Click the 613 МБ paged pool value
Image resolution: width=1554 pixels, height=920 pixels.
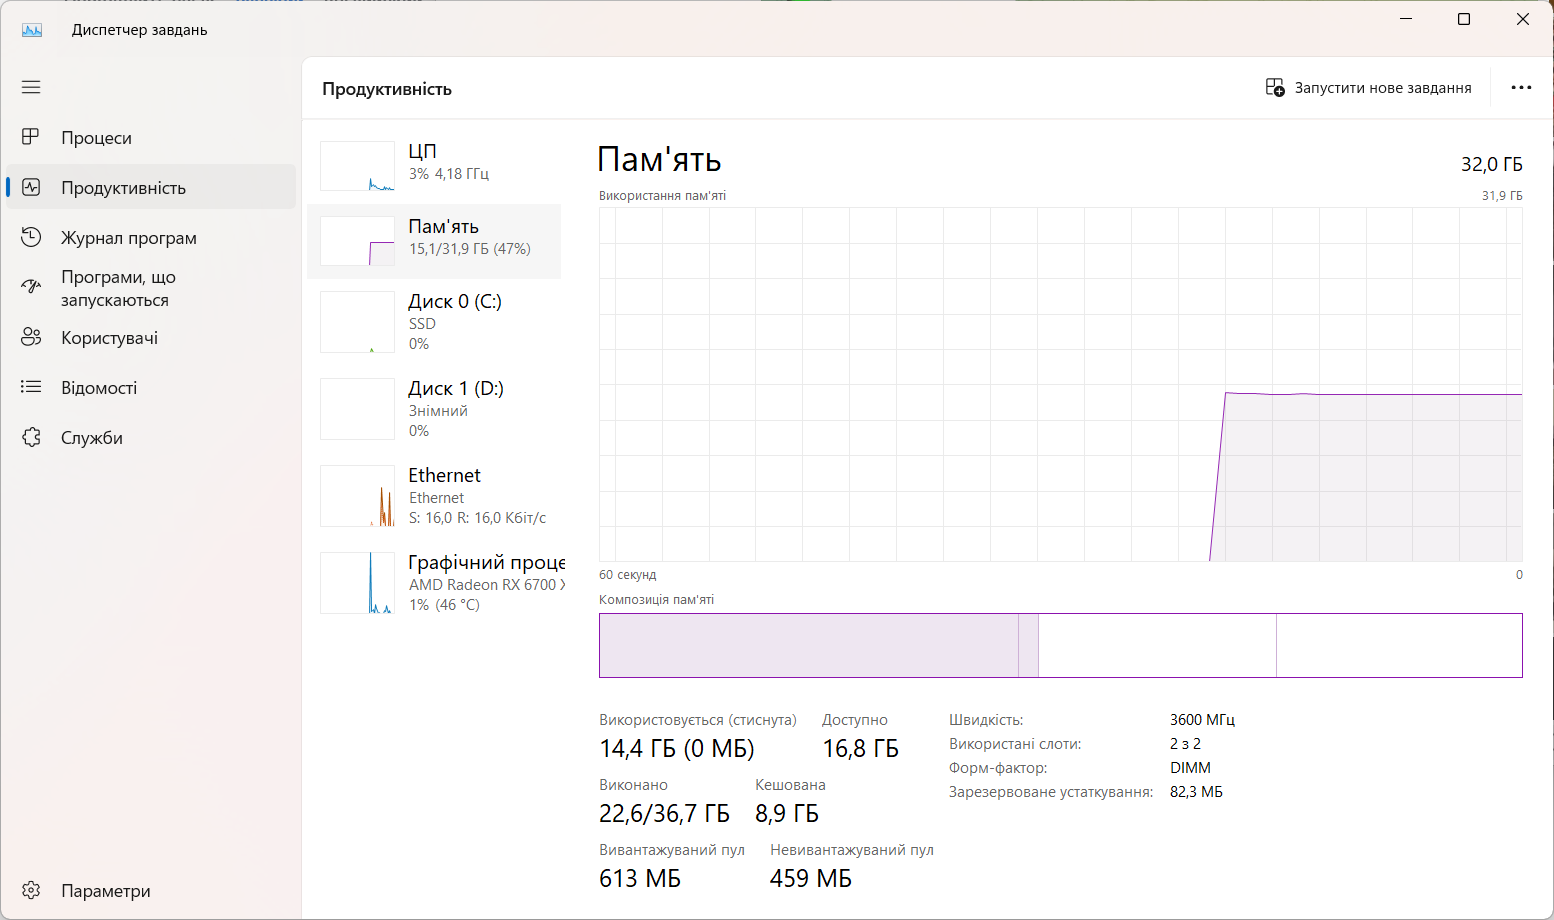click(640, 879)
